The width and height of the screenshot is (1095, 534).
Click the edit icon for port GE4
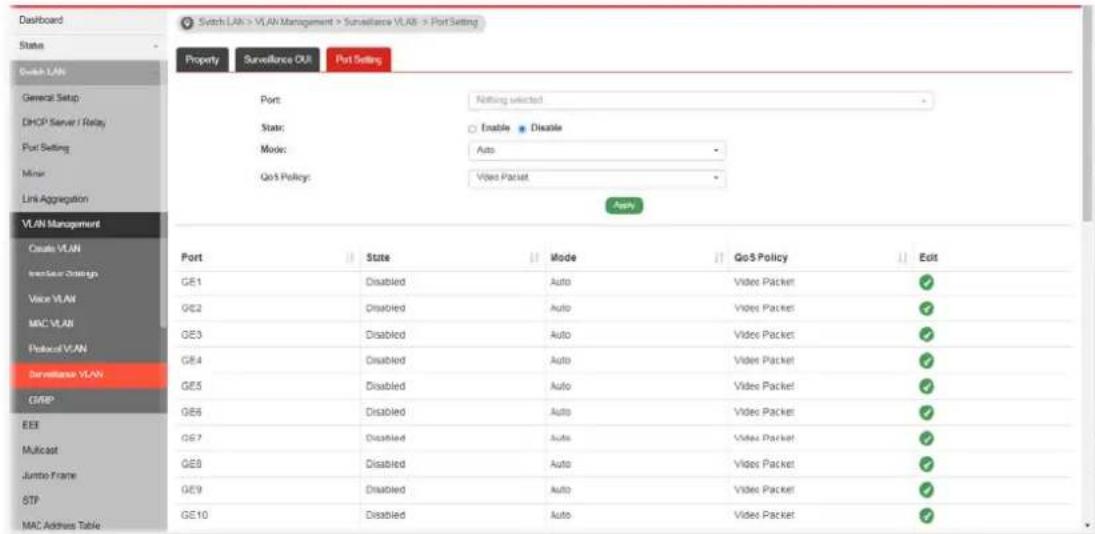(927, 360)
